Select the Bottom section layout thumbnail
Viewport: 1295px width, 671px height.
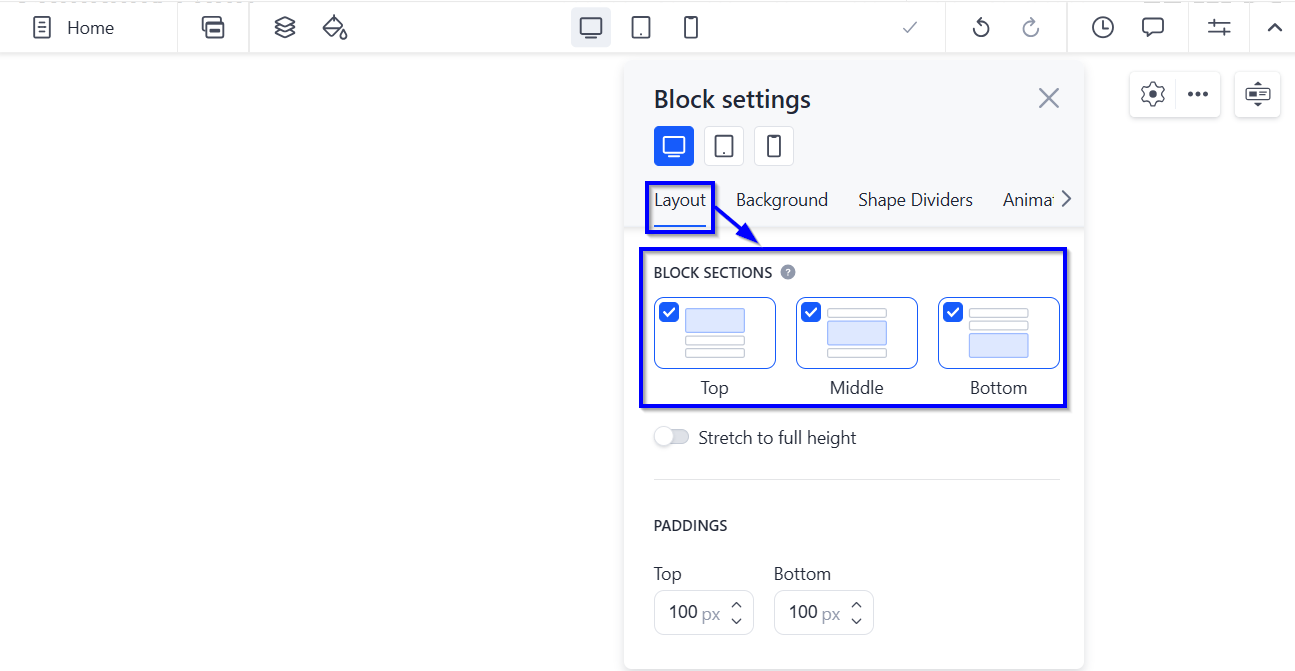tap(999, 333)
